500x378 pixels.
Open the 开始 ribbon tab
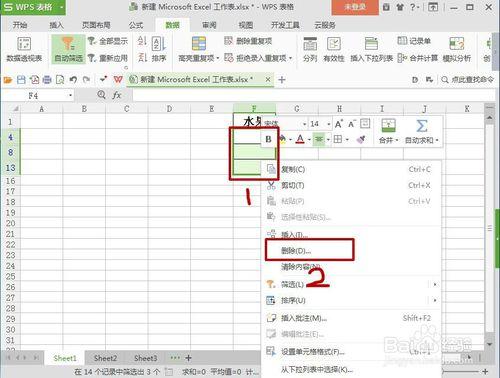pyautogui.click(x=20, y=25)
